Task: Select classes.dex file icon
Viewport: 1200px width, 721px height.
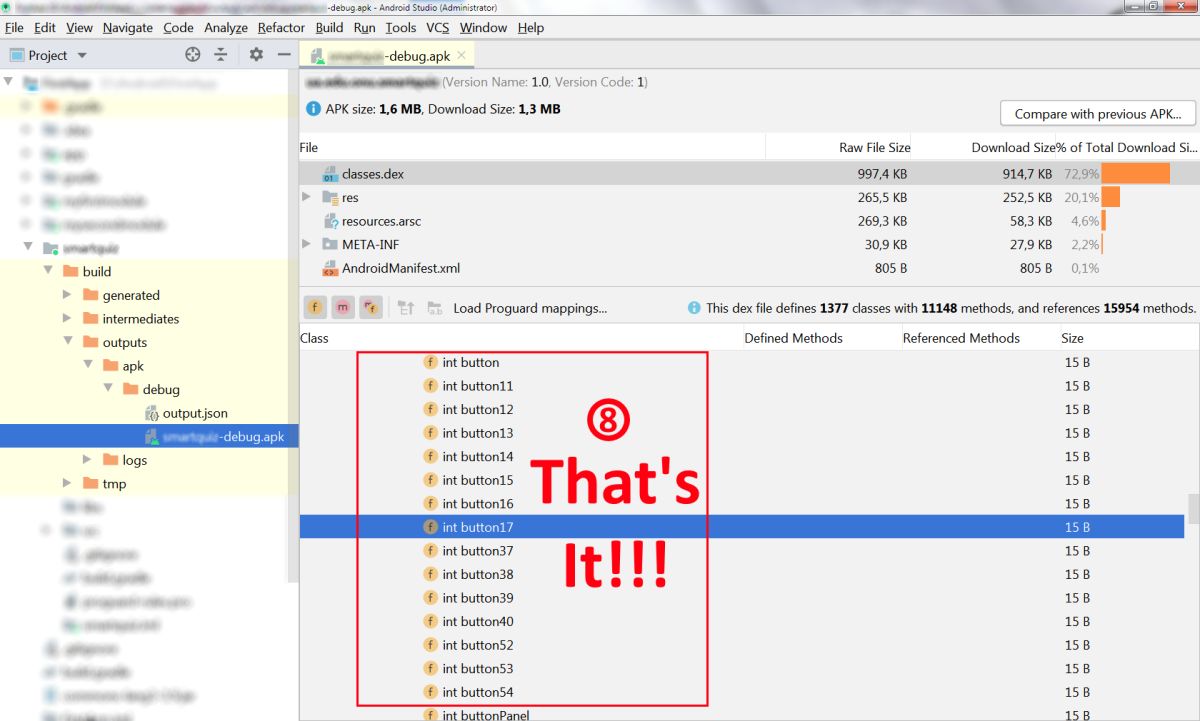Action: 330,174
